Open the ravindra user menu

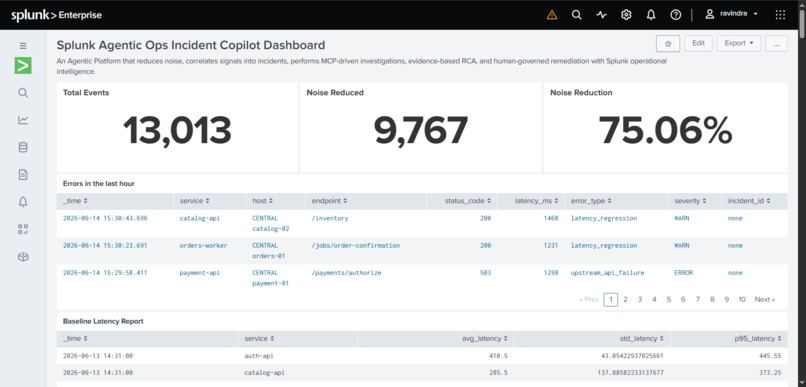coord(731,14)
